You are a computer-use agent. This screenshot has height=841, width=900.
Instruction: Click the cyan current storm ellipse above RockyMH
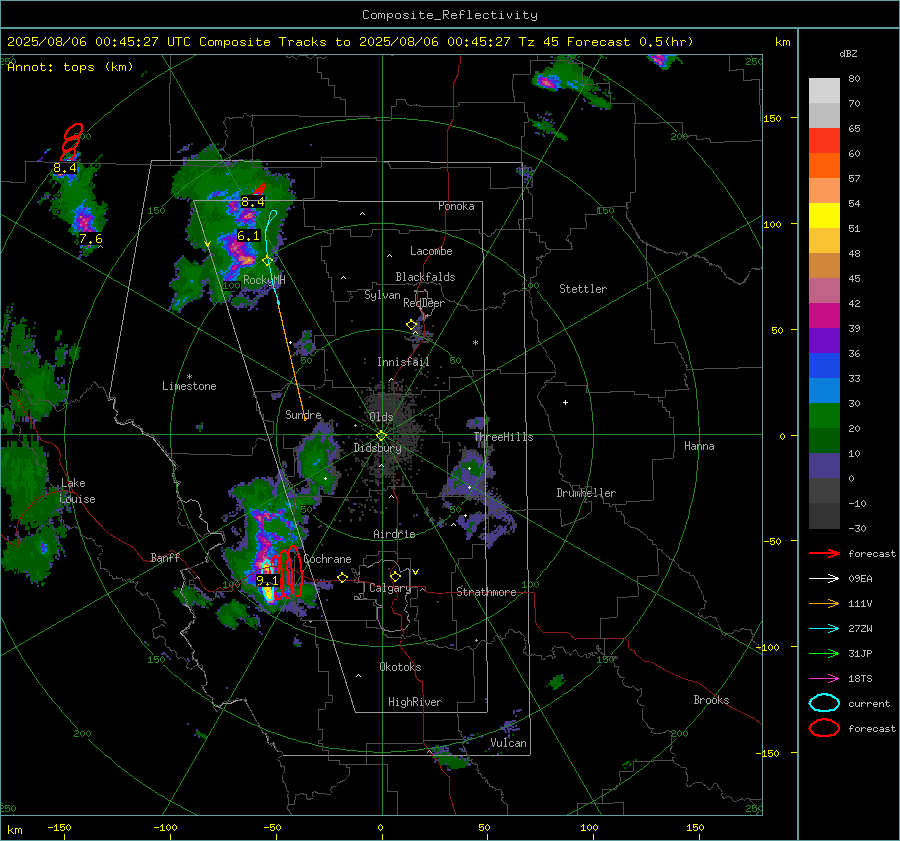[273, 216]
